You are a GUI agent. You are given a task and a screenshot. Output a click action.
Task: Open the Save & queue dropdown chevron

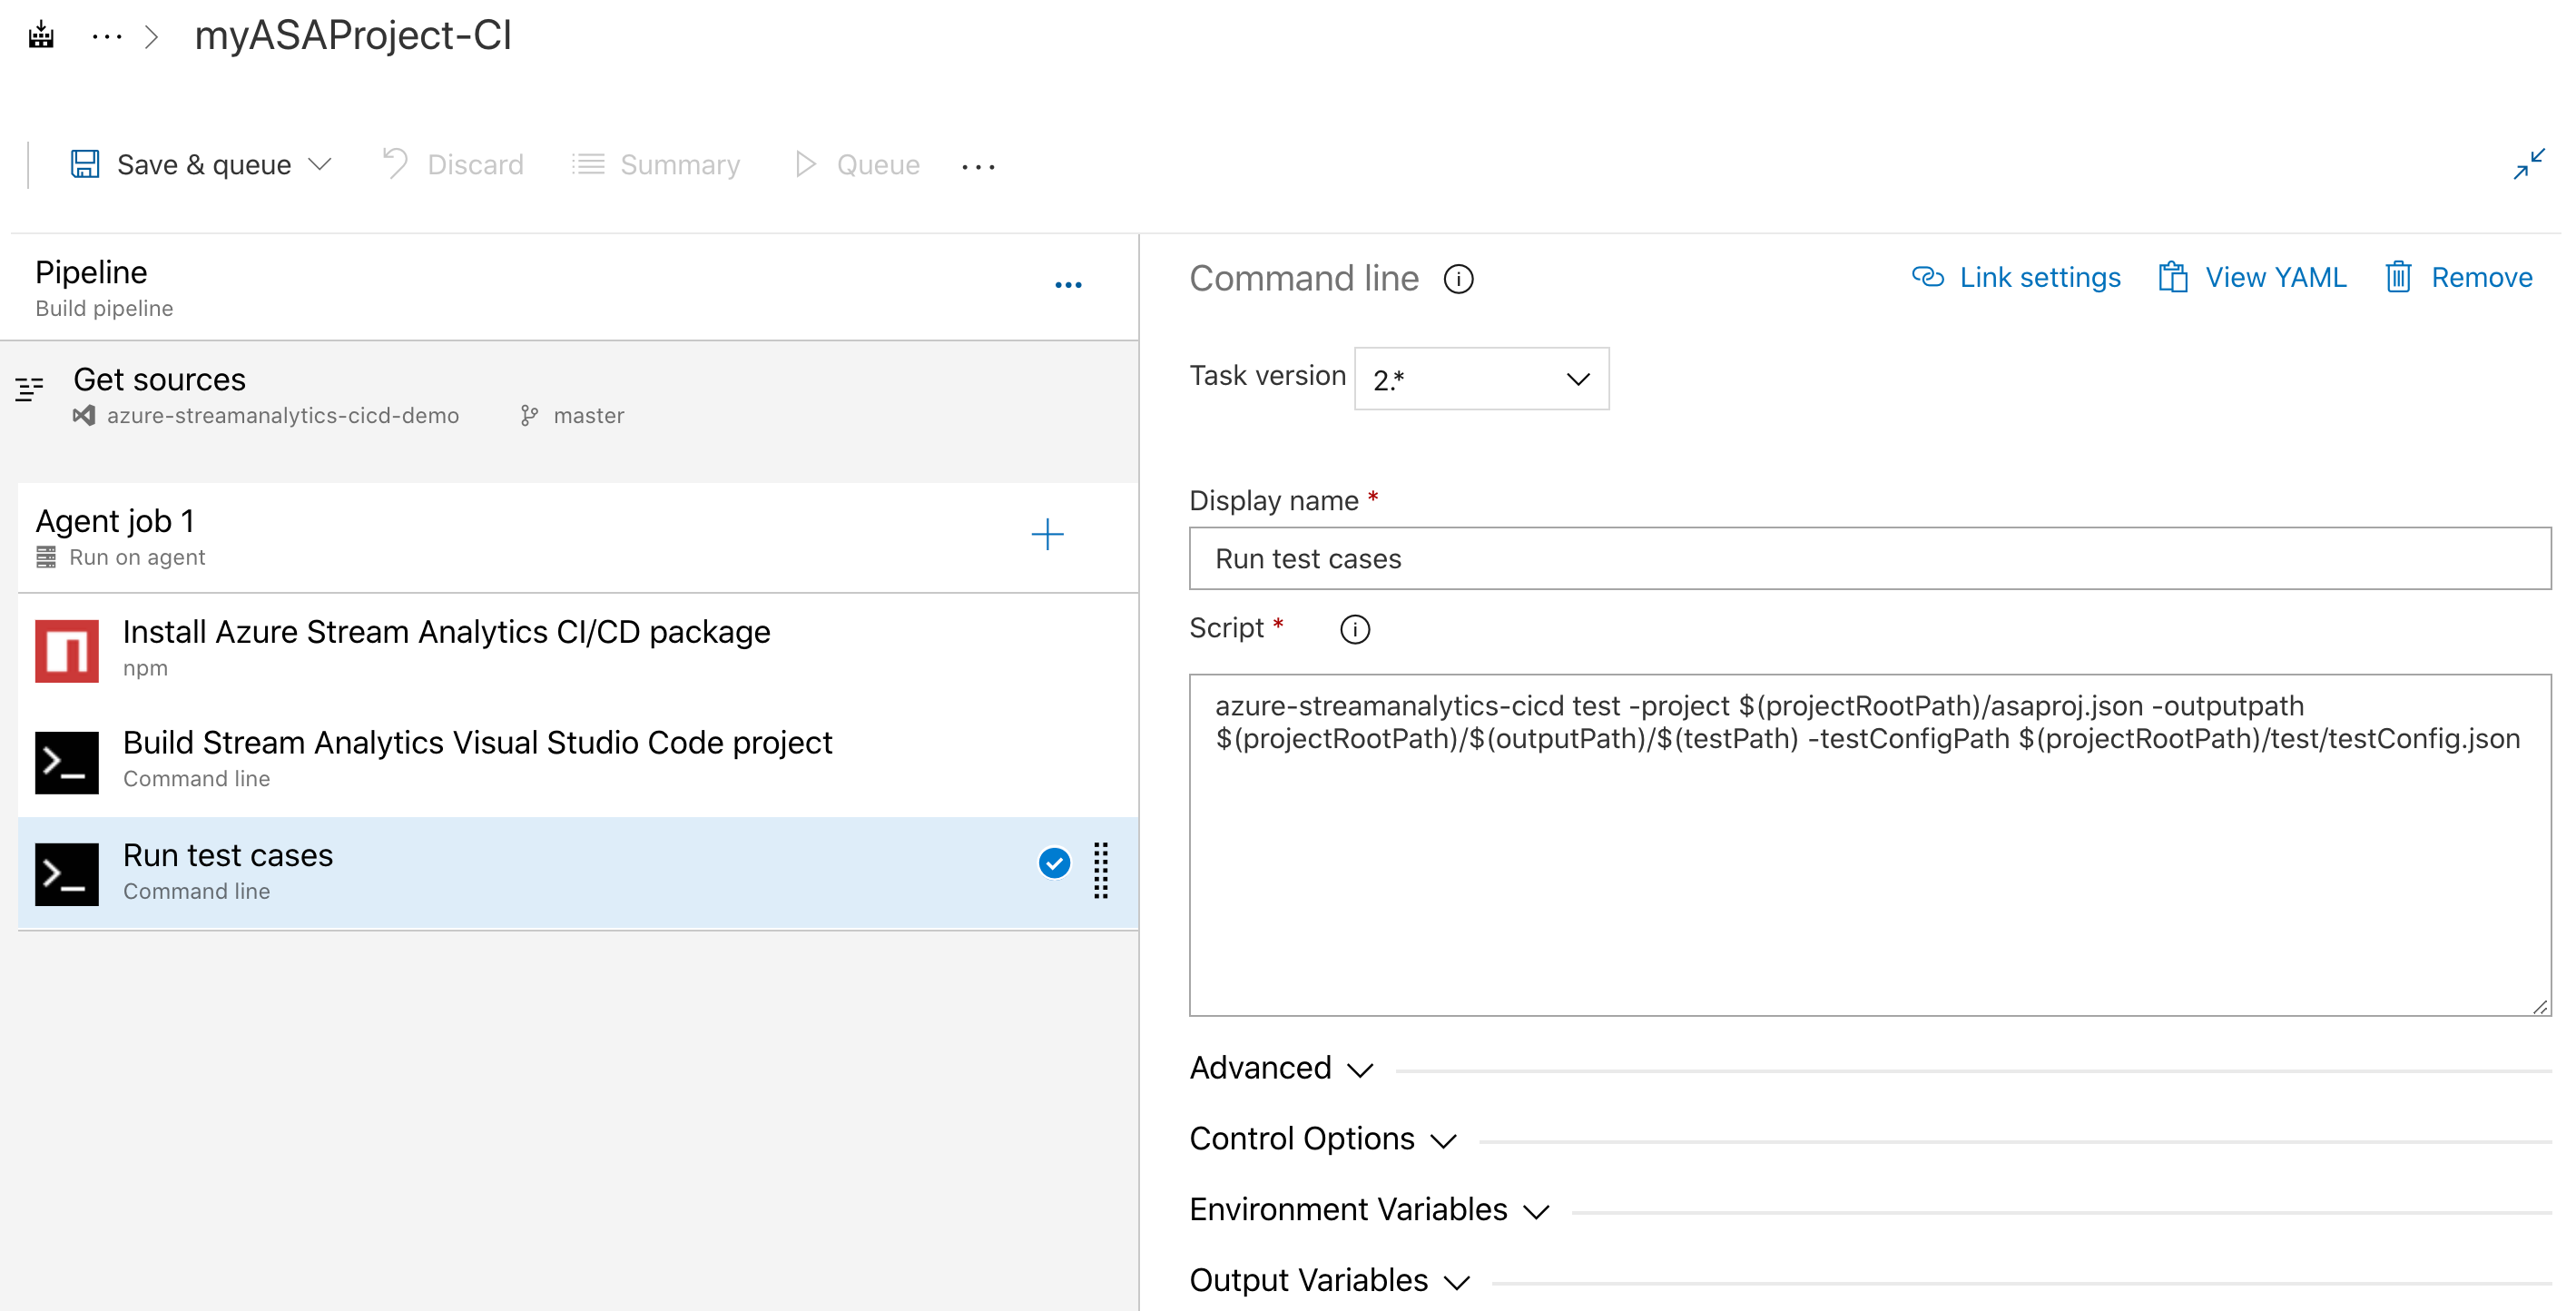(321, 163)
